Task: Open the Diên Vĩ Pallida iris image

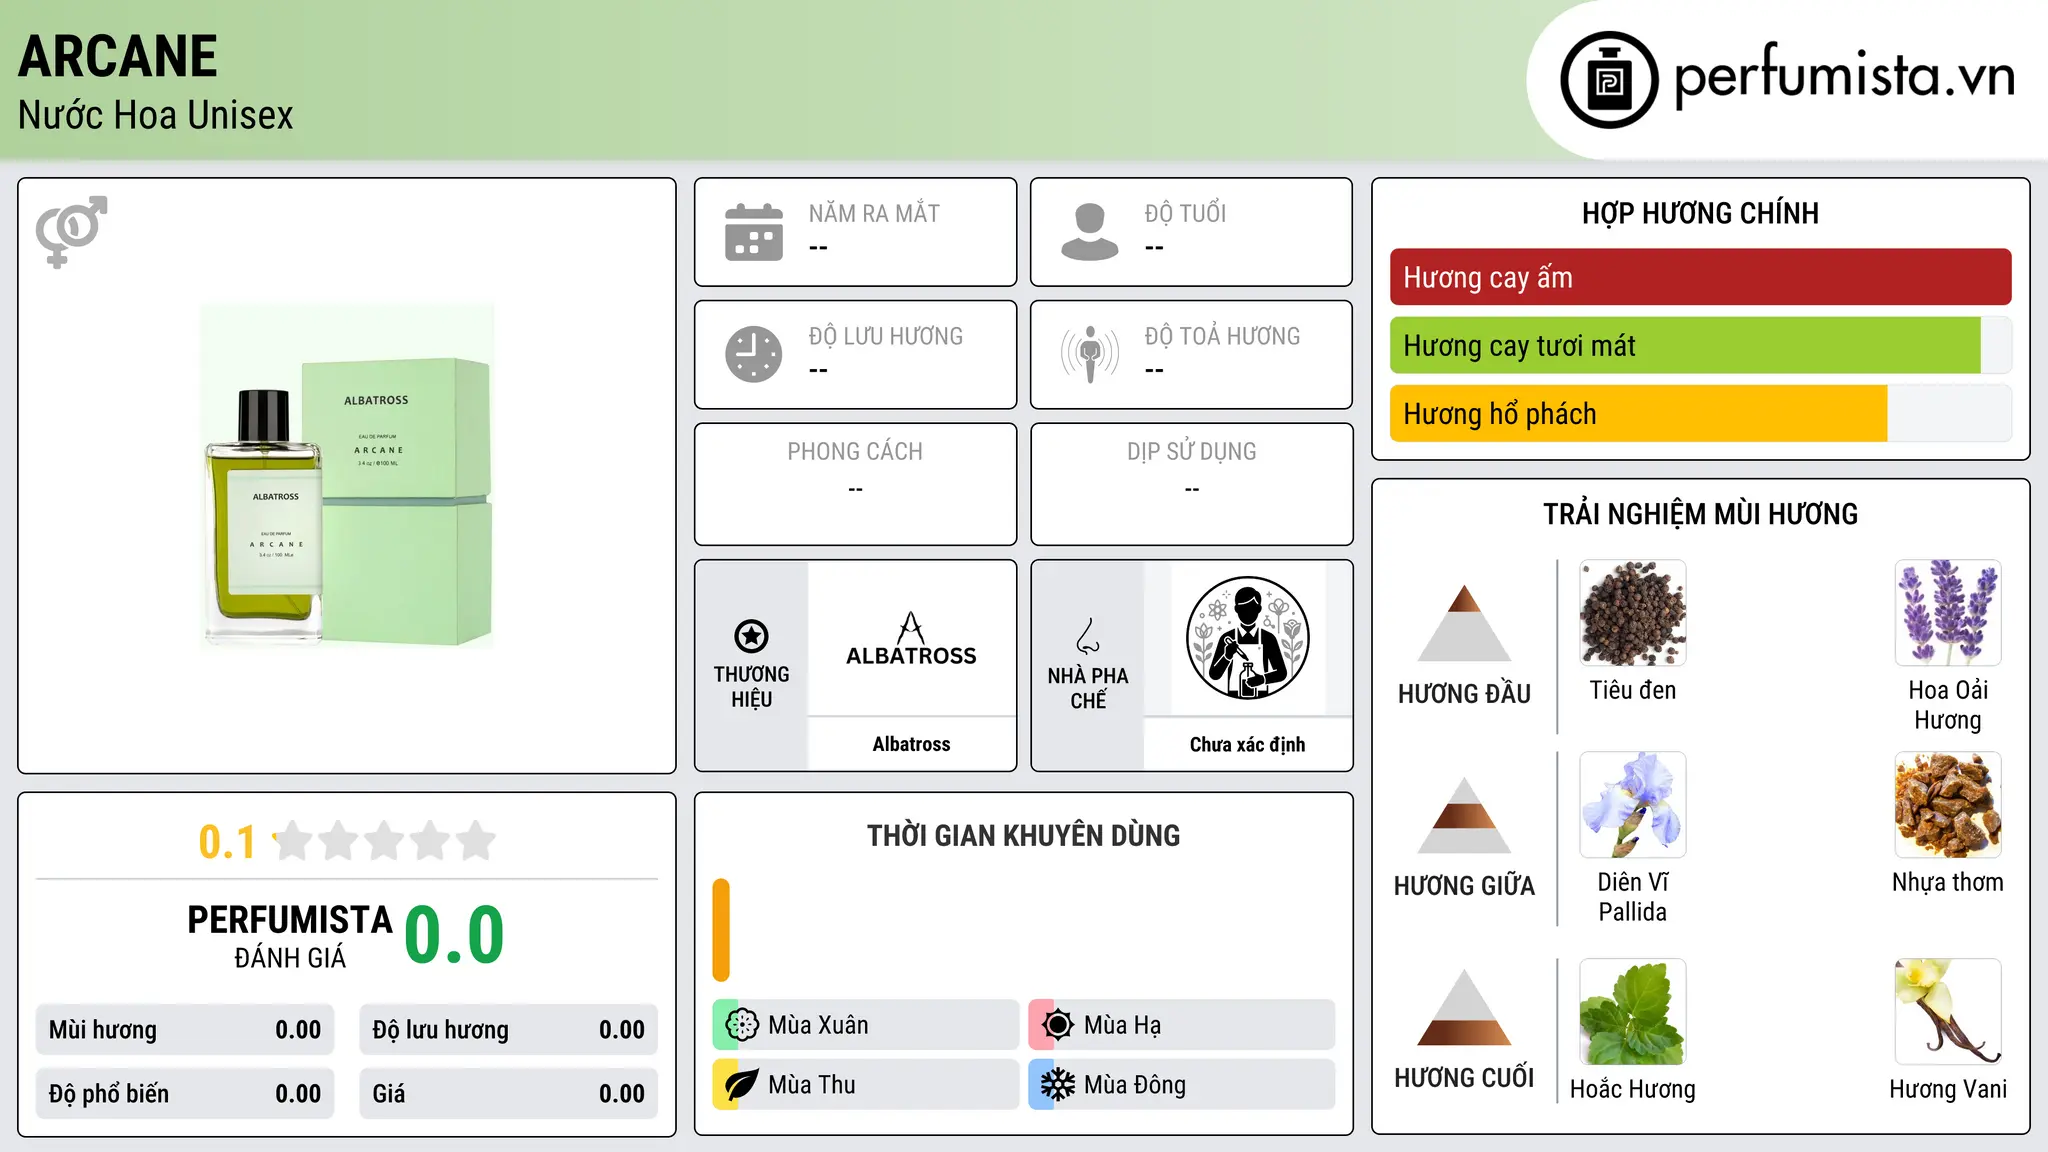Action: (1633, 805)
